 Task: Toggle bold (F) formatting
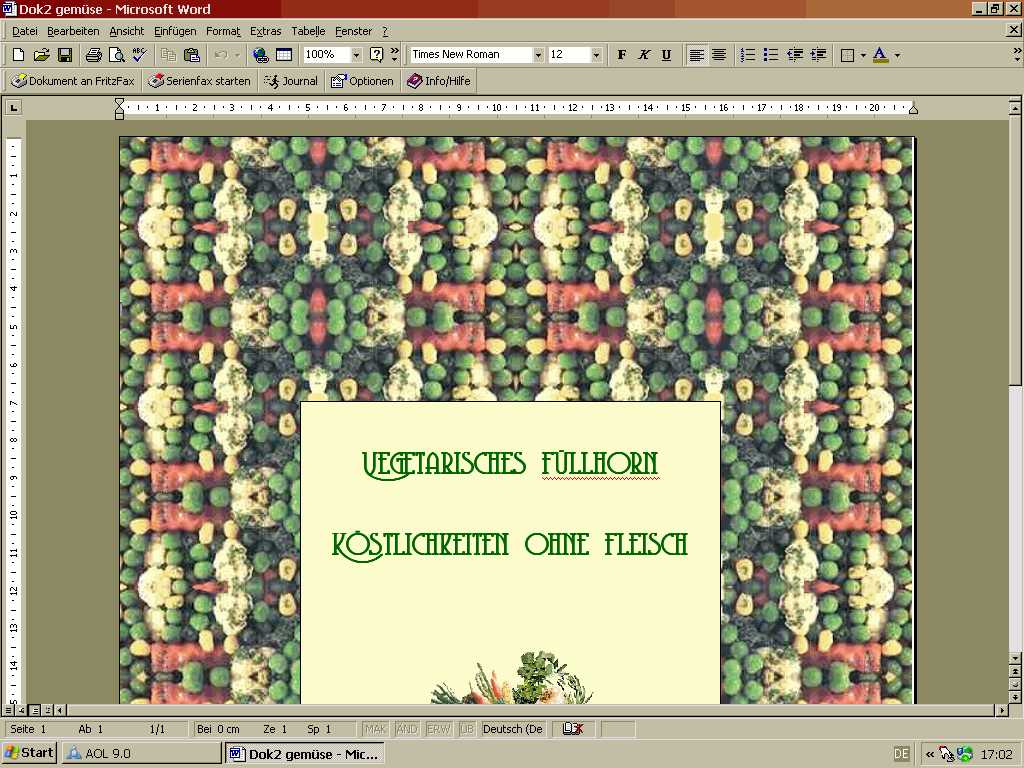pyautogui.click(x=622, y=55)
